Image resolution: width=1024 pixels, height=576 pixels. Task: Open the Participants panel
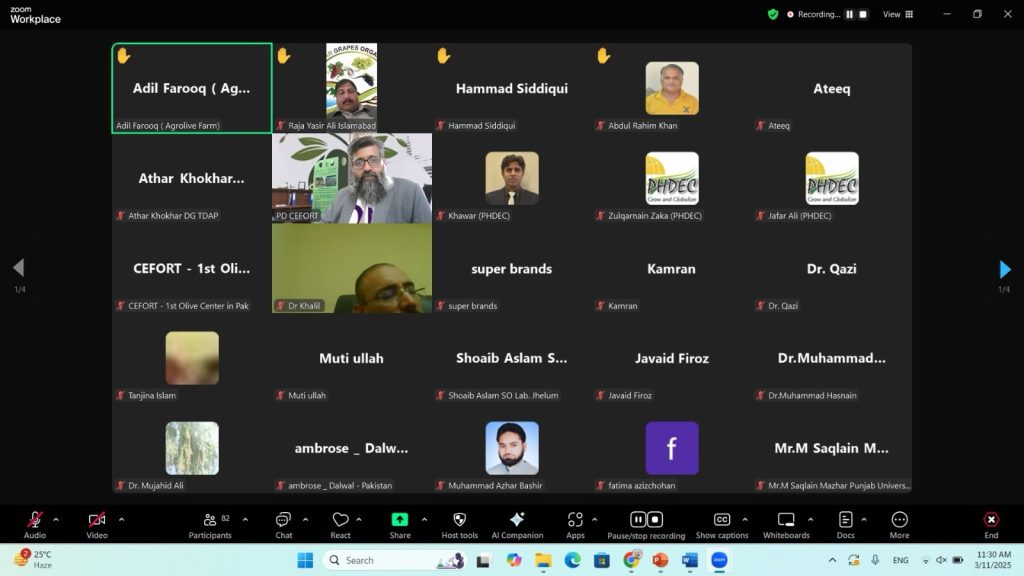point(210,524)
